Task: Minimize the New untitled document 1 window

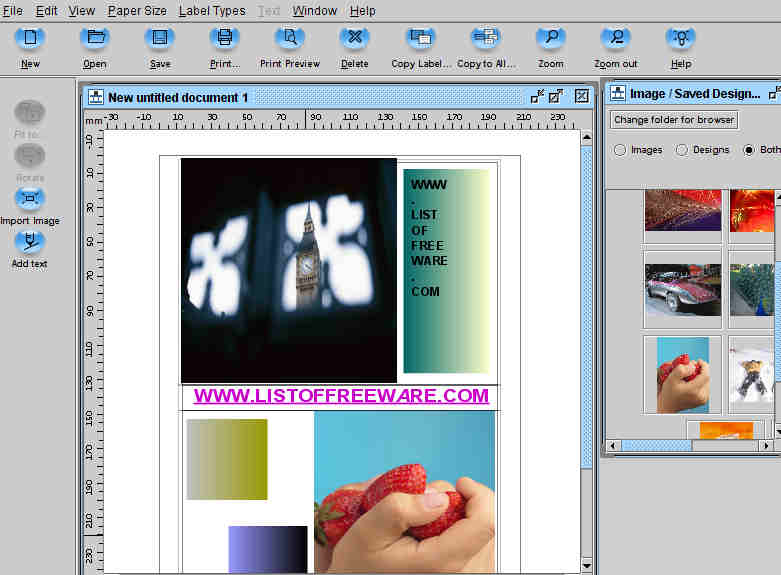Action: (x=537, y=96)
